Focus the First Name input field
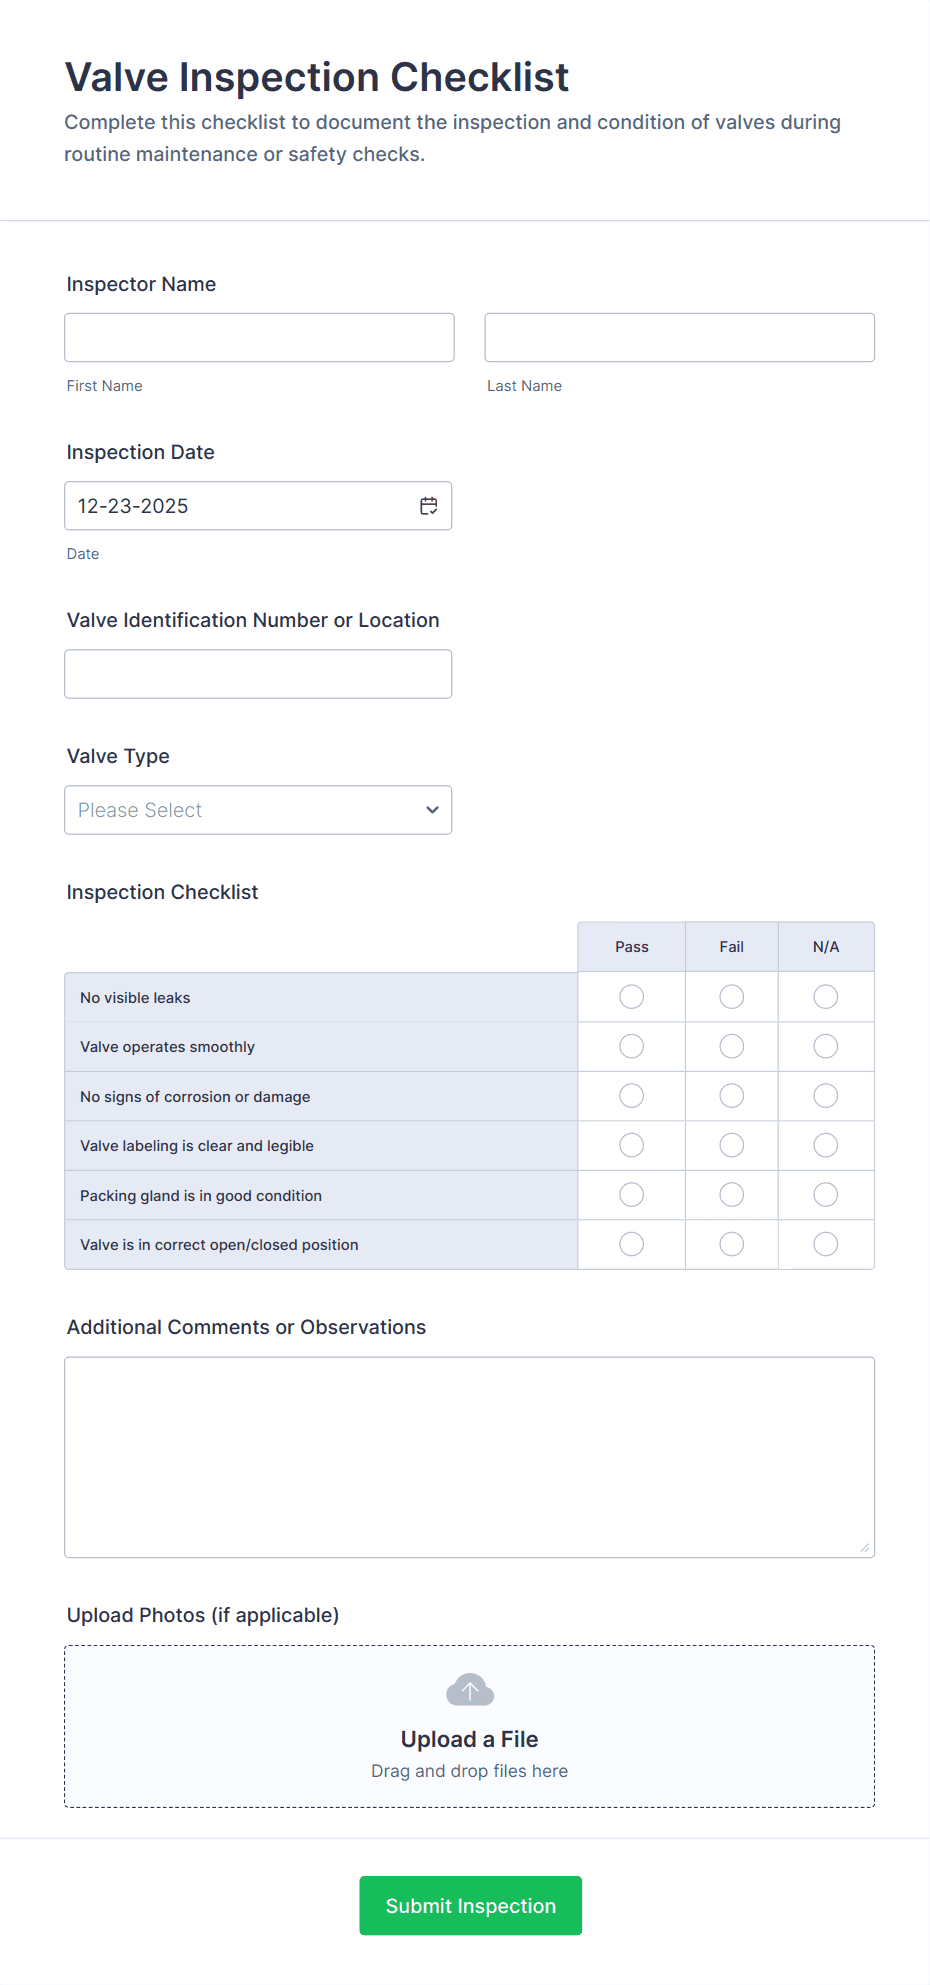The width and height of the screenshot is (930, 1985). coord(259,338)
